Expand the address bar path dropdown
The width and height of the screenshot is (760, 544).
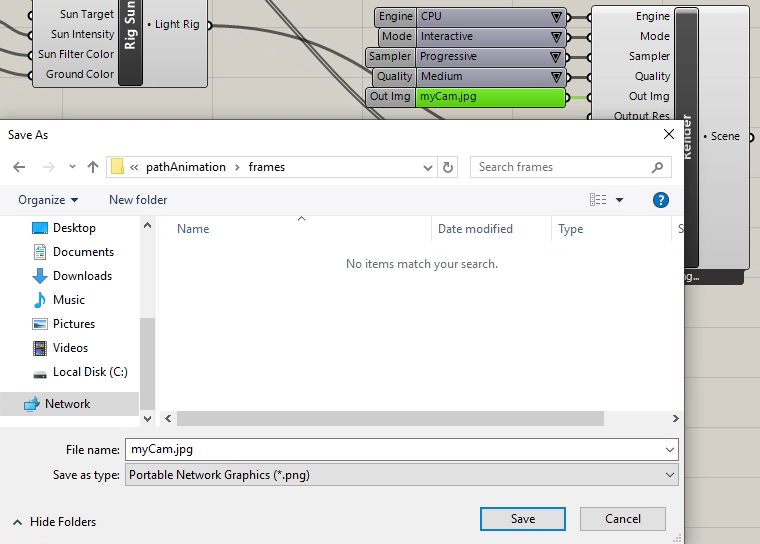[x=428, y=168]
